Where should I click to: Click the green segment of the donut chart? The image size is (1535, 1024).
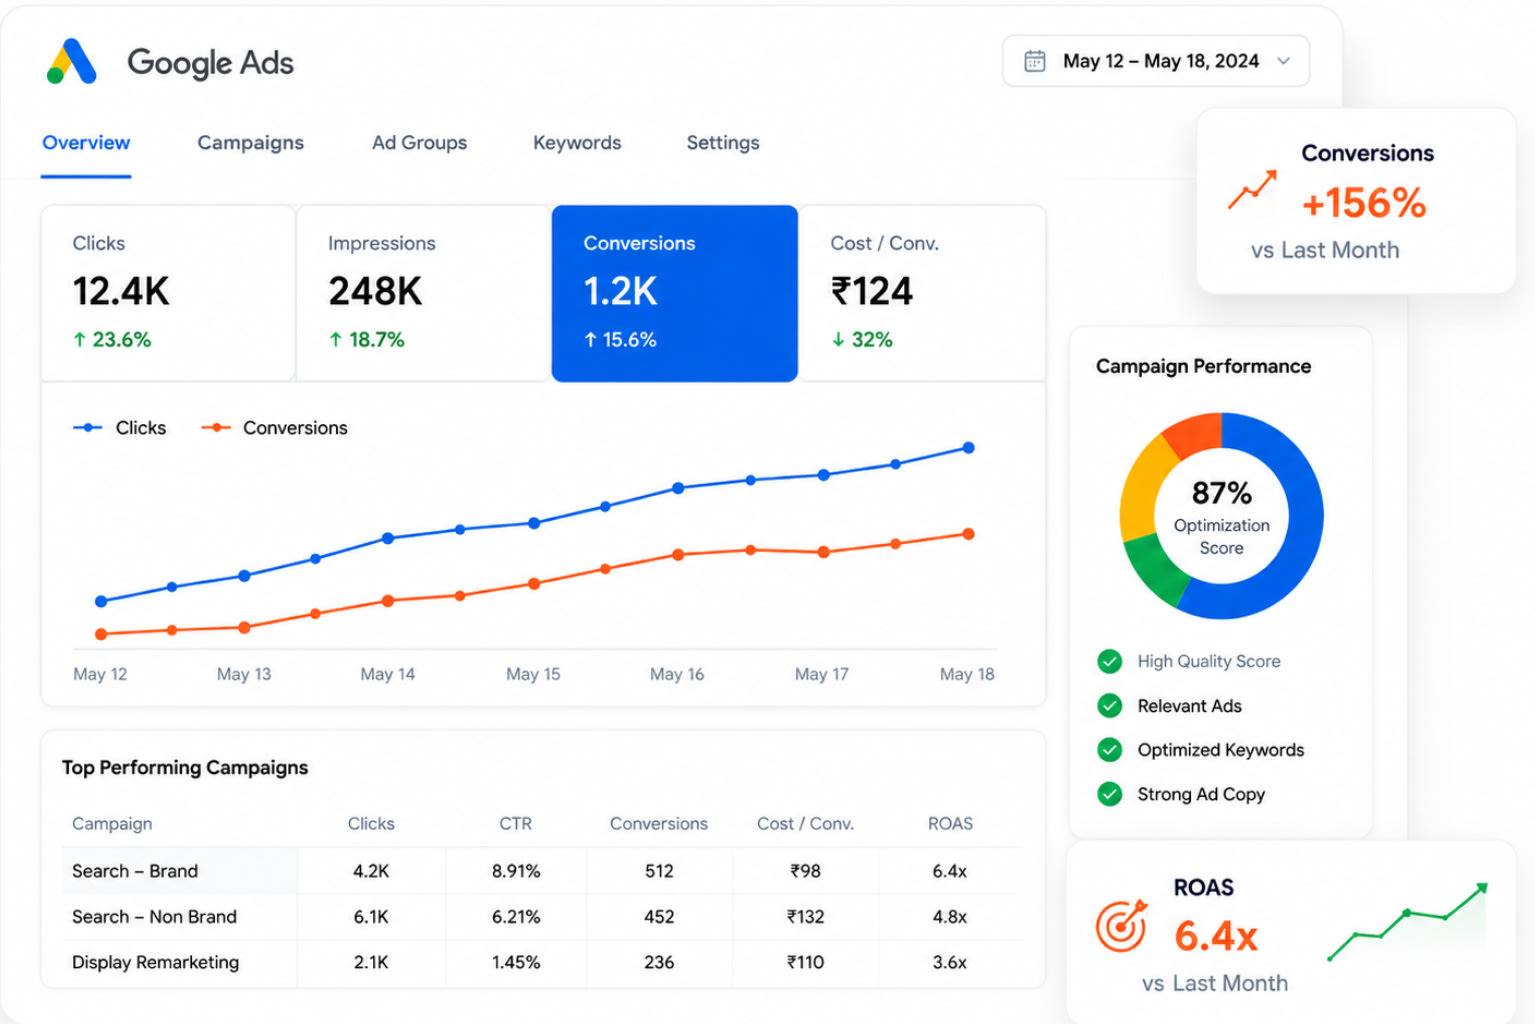[1156, 570]
